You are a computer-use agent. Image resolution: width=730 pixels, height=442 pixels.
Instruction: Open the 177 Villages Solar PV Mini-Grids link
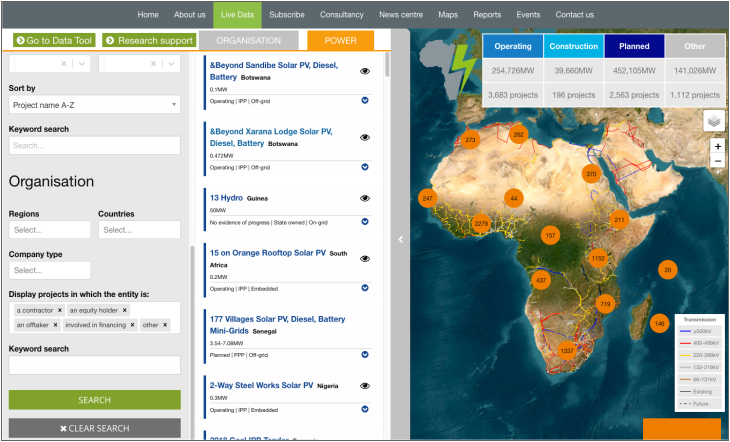(x=277, y=325)
